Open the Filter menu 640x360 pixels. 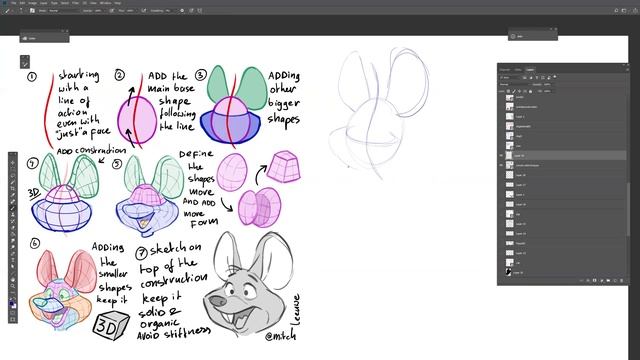click(75, 3)
